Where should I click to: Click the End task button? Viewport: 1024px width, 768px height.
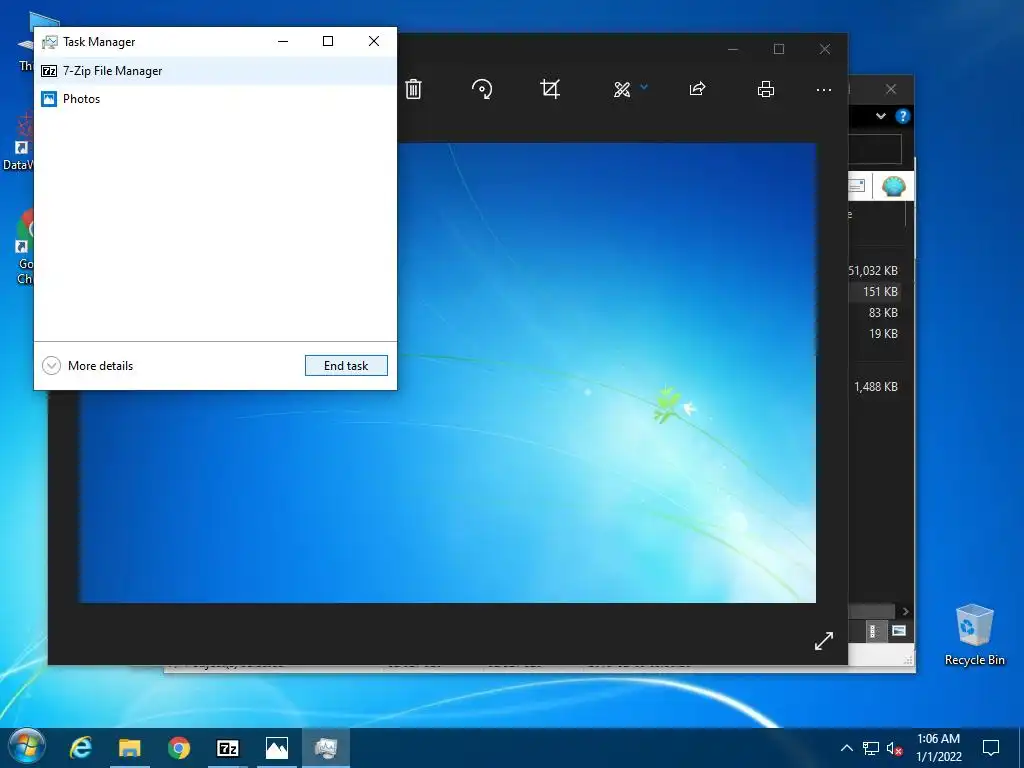coord(346,366)
